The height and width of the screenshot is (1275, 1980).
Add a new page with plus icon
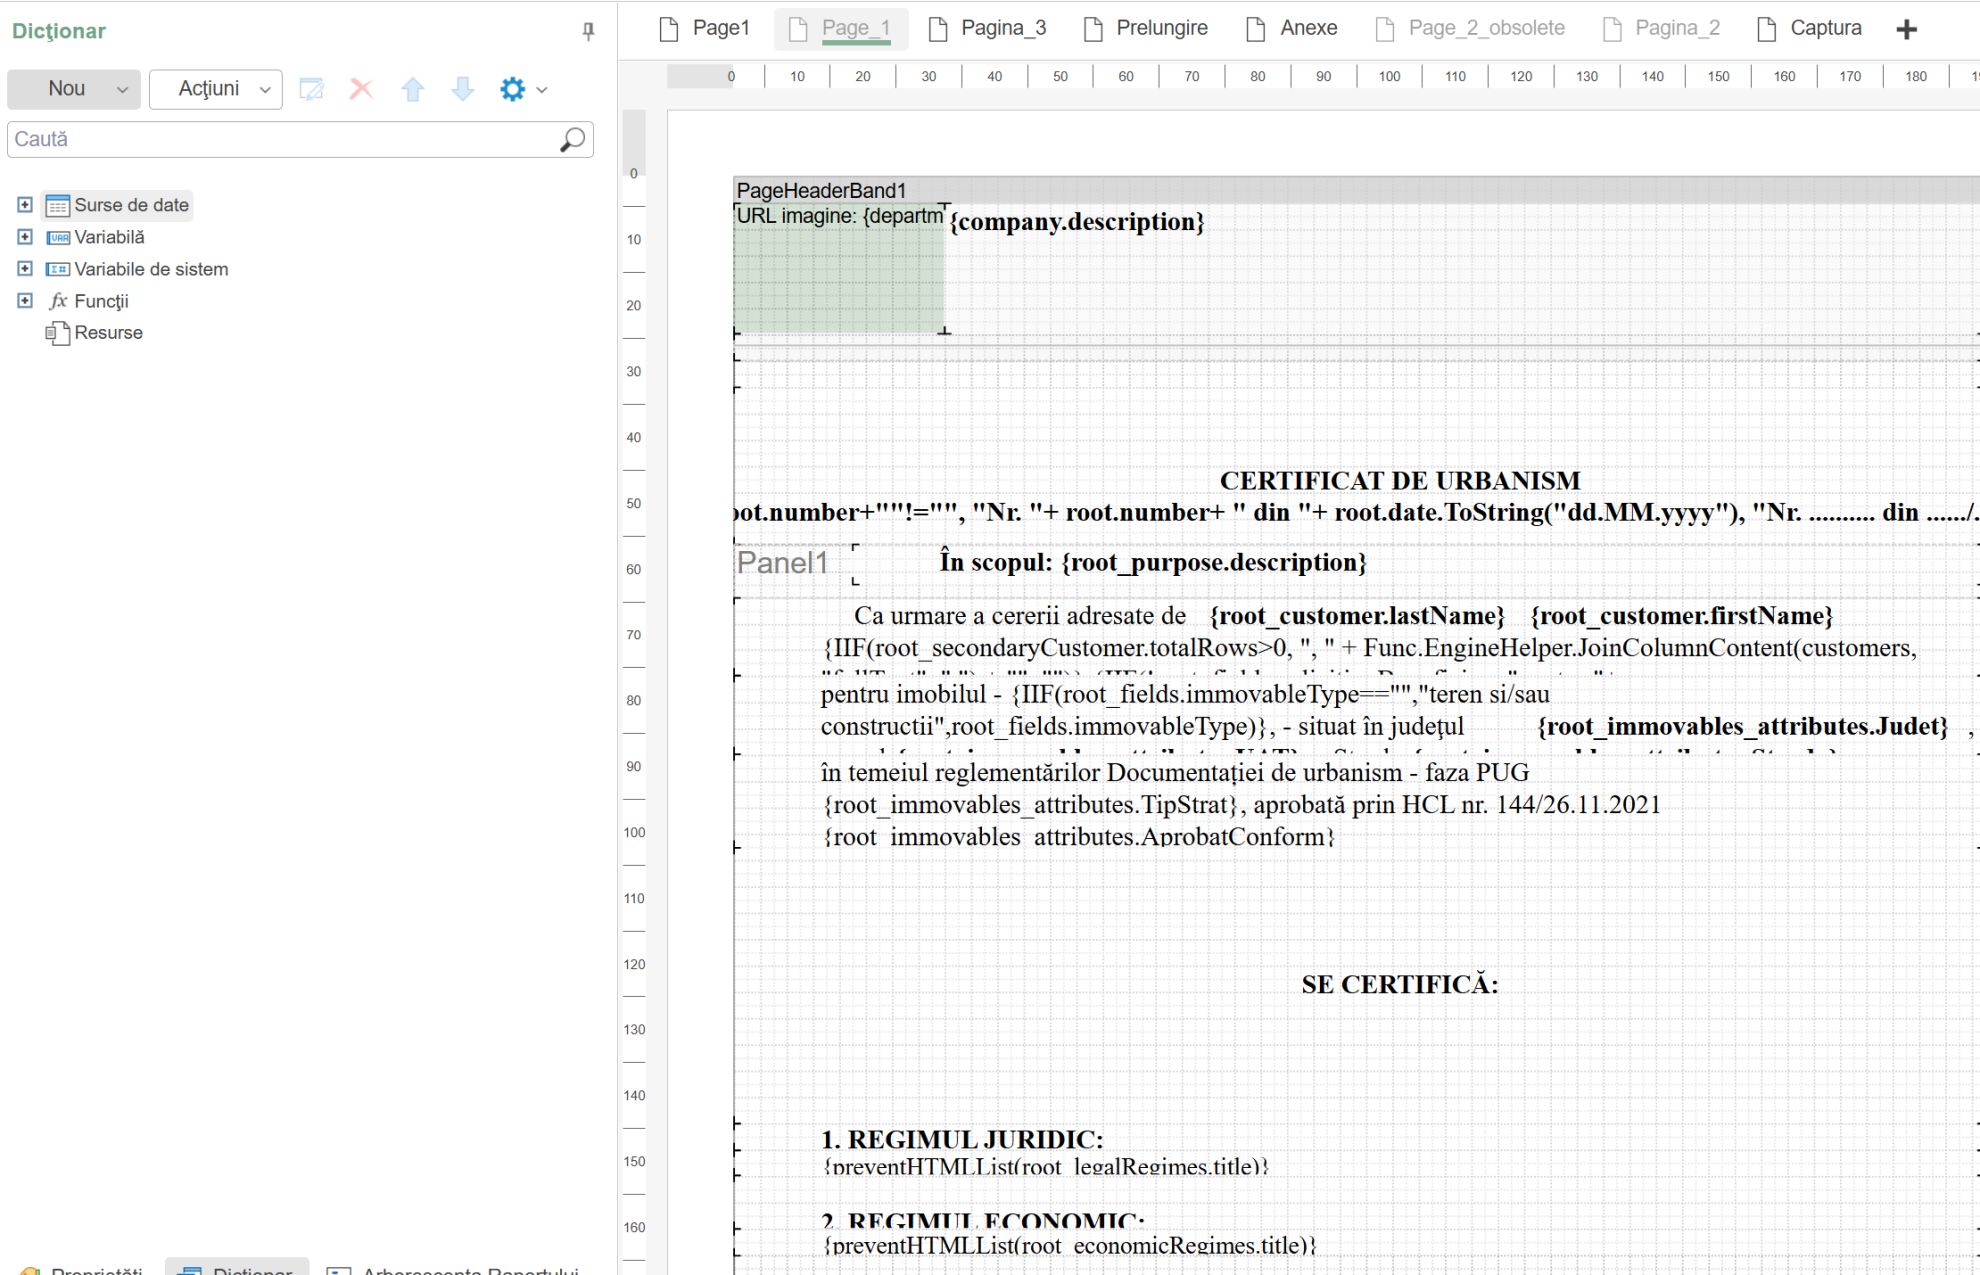coord(1906,29)
